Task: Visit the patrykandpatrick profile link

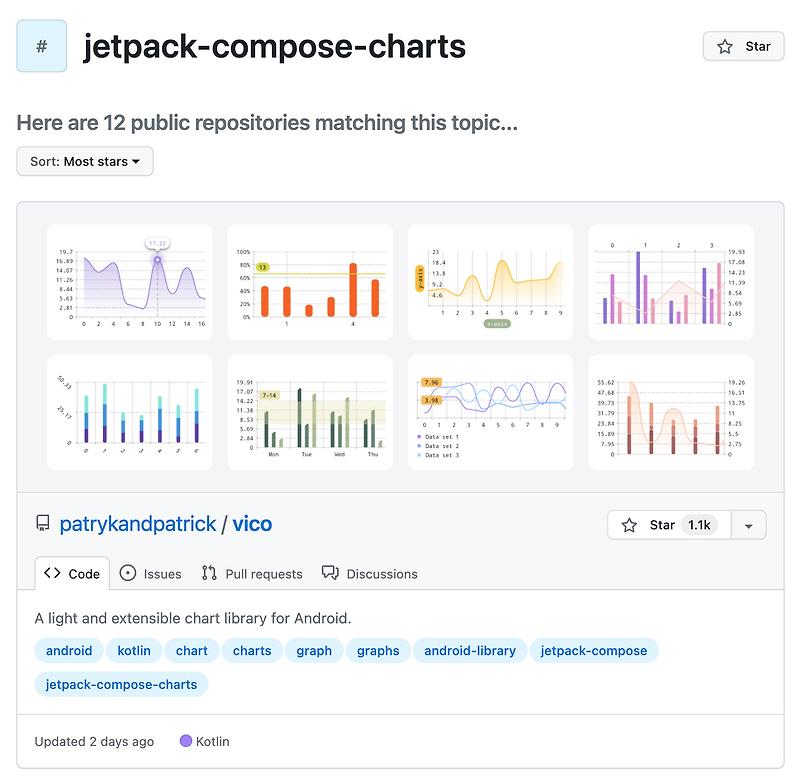Action: [x=138, y=523]
